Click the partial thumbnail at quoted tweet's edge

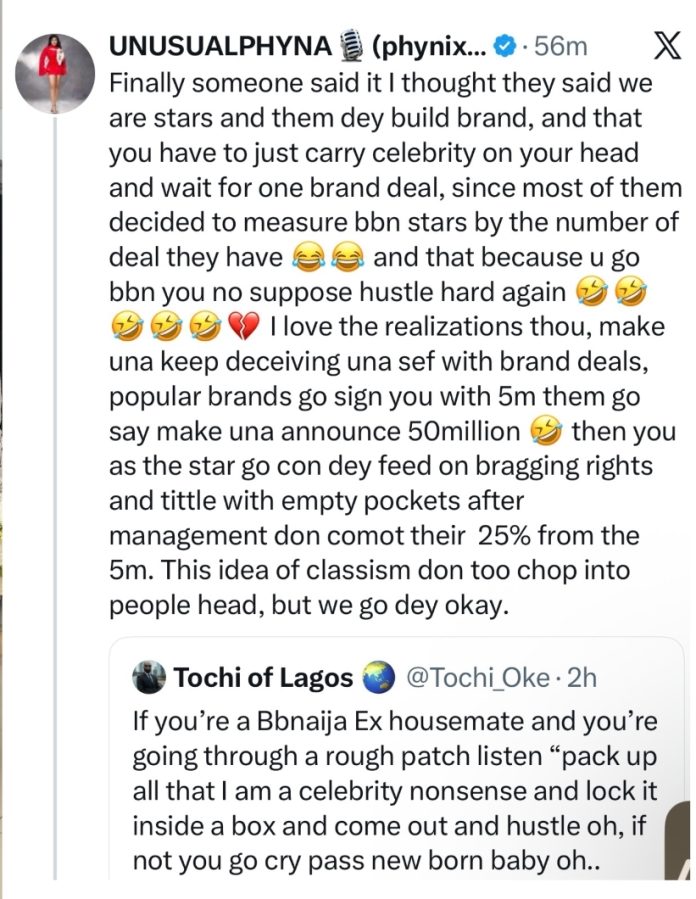pos(678,840)
